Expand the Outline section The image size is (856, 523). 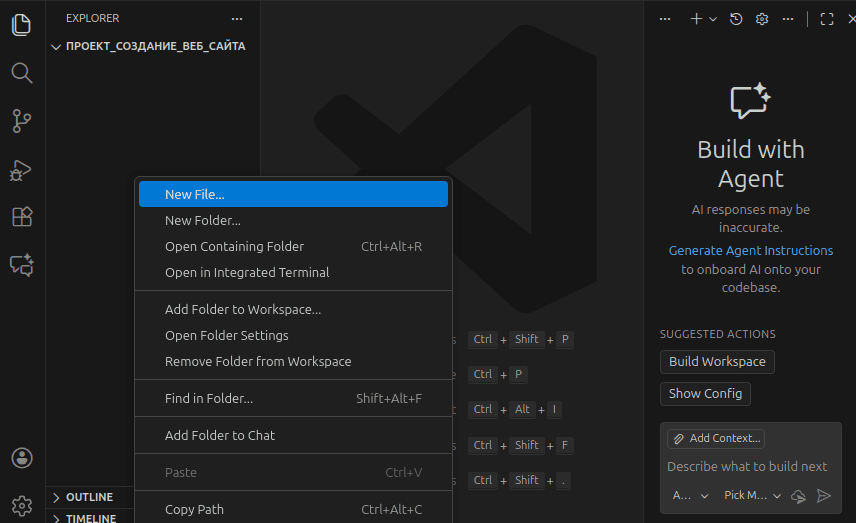coord(89,497)
